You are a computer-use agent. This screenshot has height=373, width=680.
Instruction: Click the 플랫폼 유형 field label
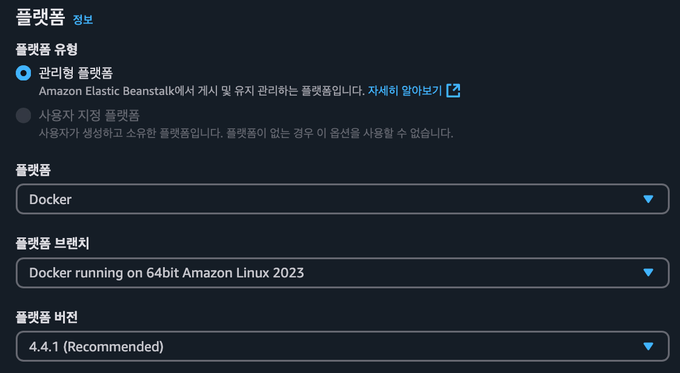tap(47, 49)
